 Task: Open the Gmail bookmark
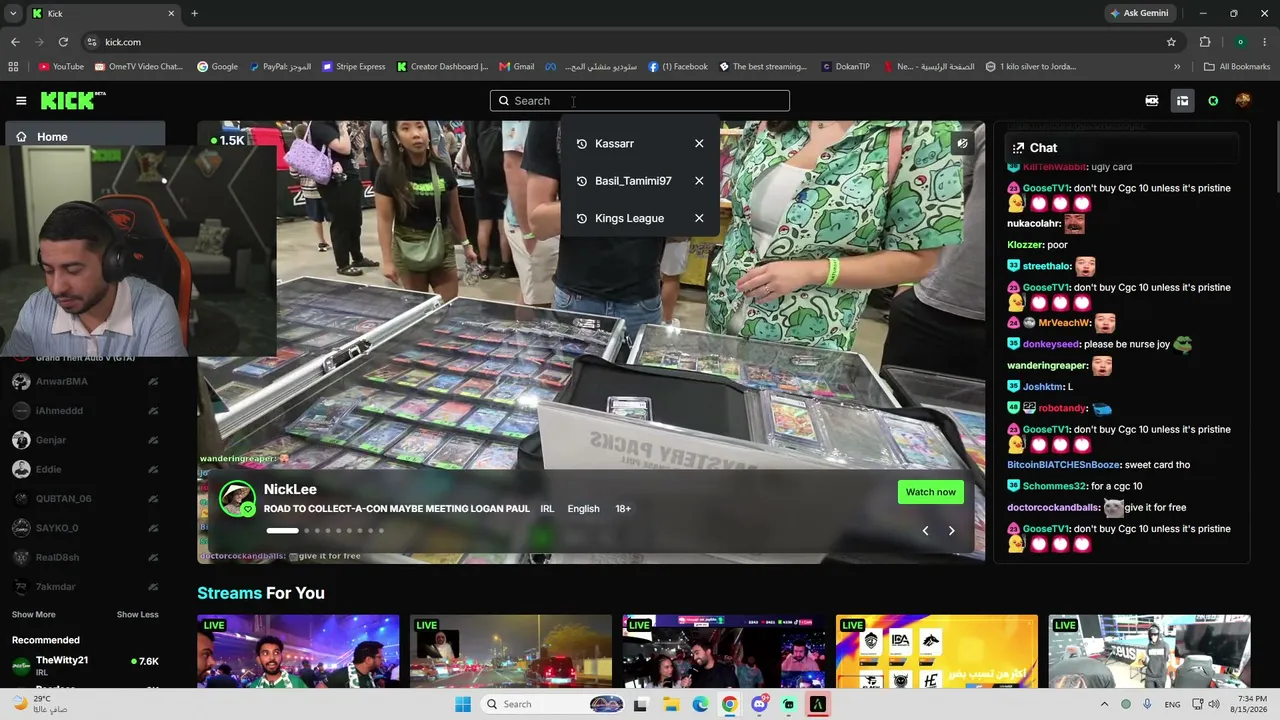[x=517, y=67]
